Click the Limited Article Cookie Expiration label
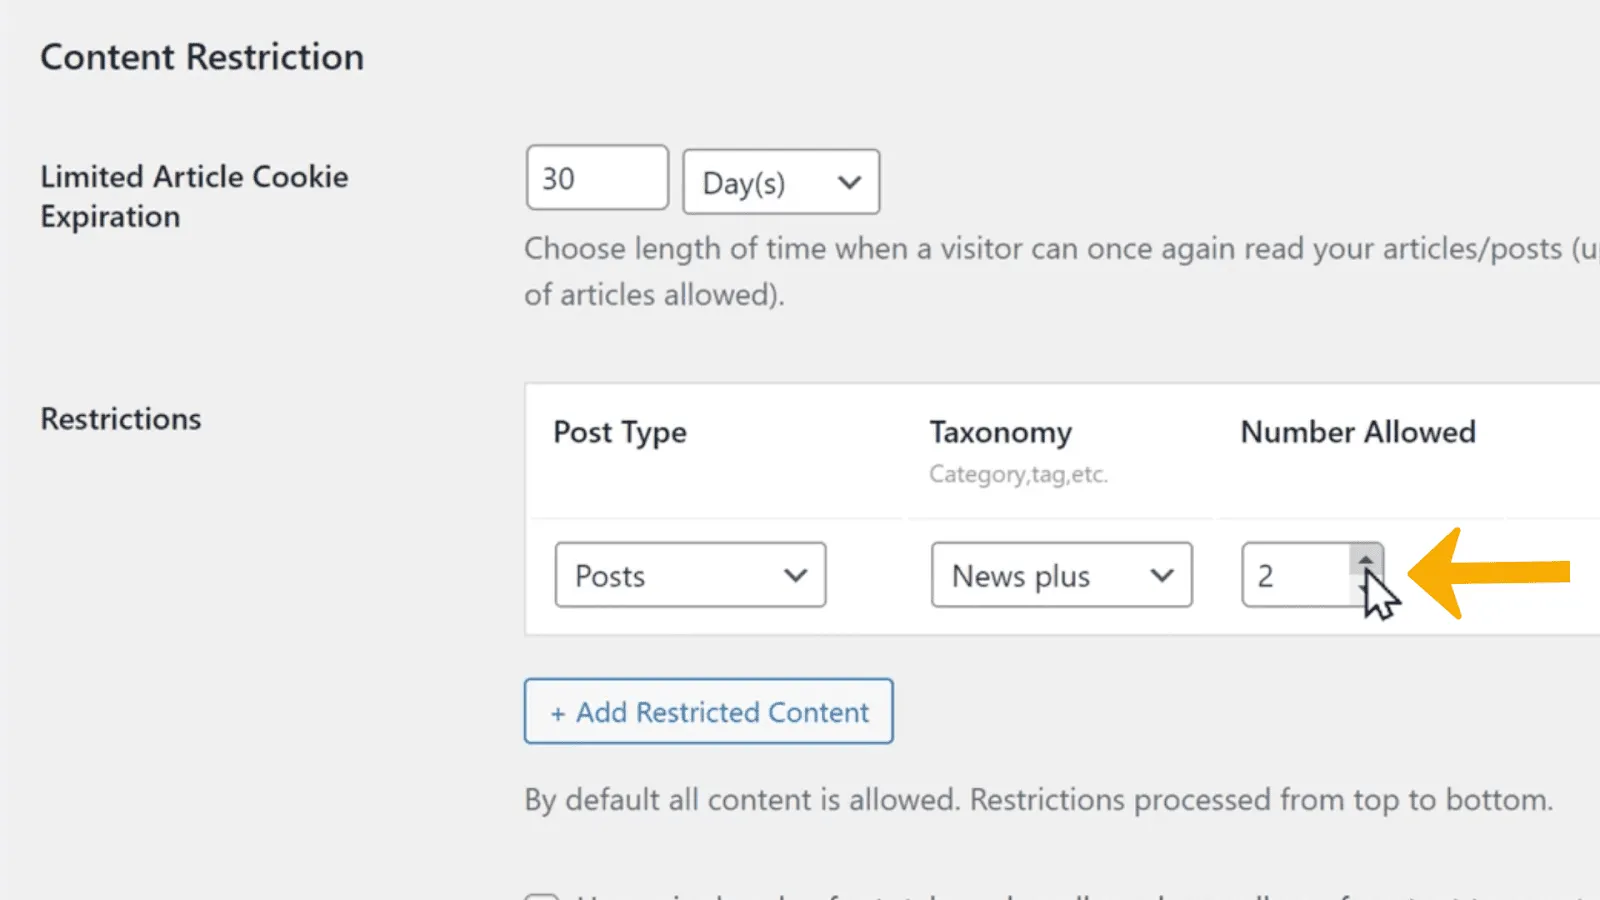 tap(194, 196)
